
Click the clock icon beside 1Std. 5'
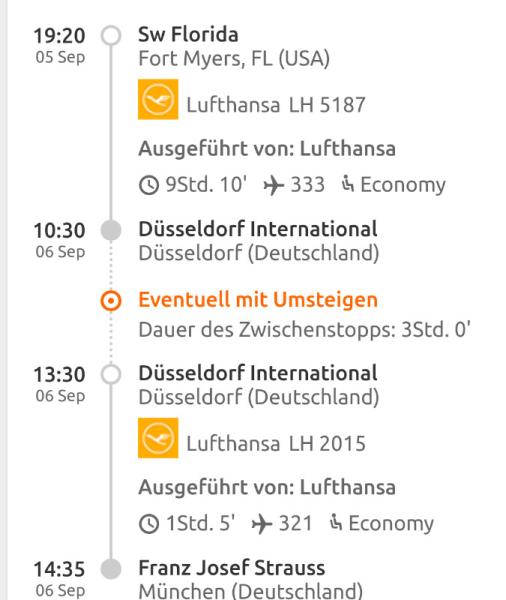149,524
